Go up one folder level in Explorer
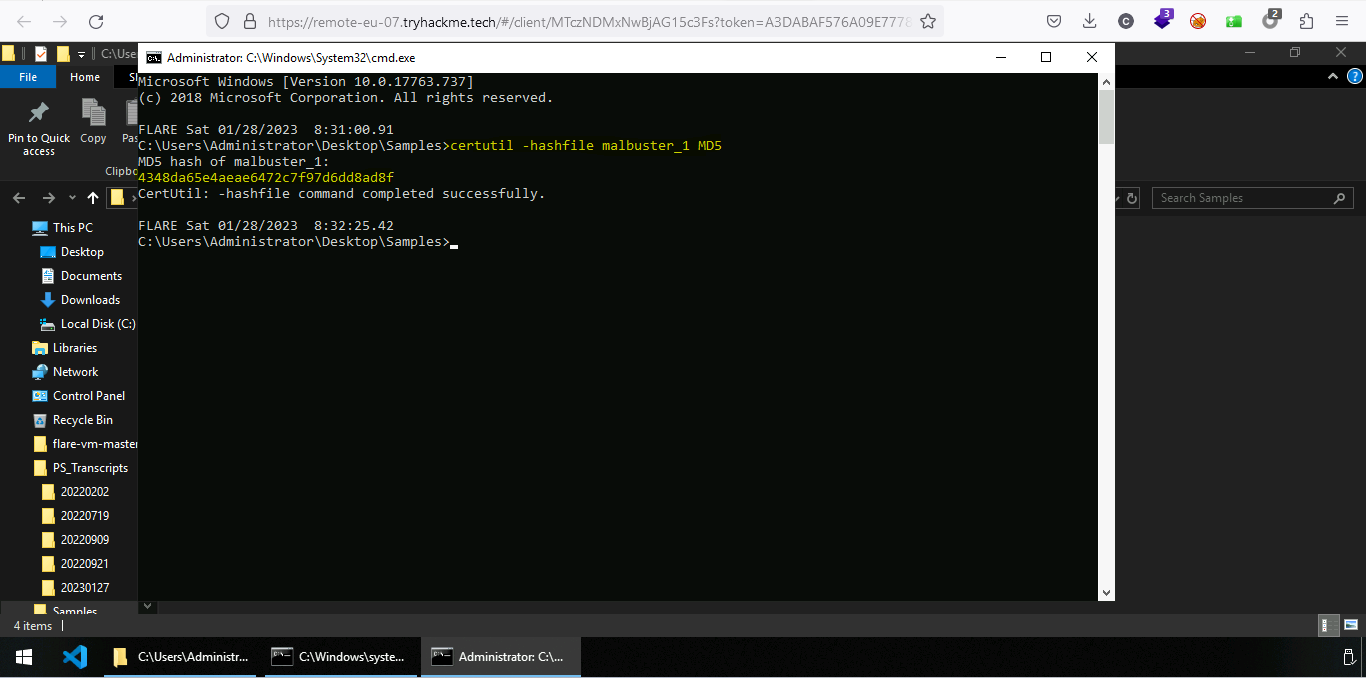This screenshot has width=1366, height=678. pos(93,198)
